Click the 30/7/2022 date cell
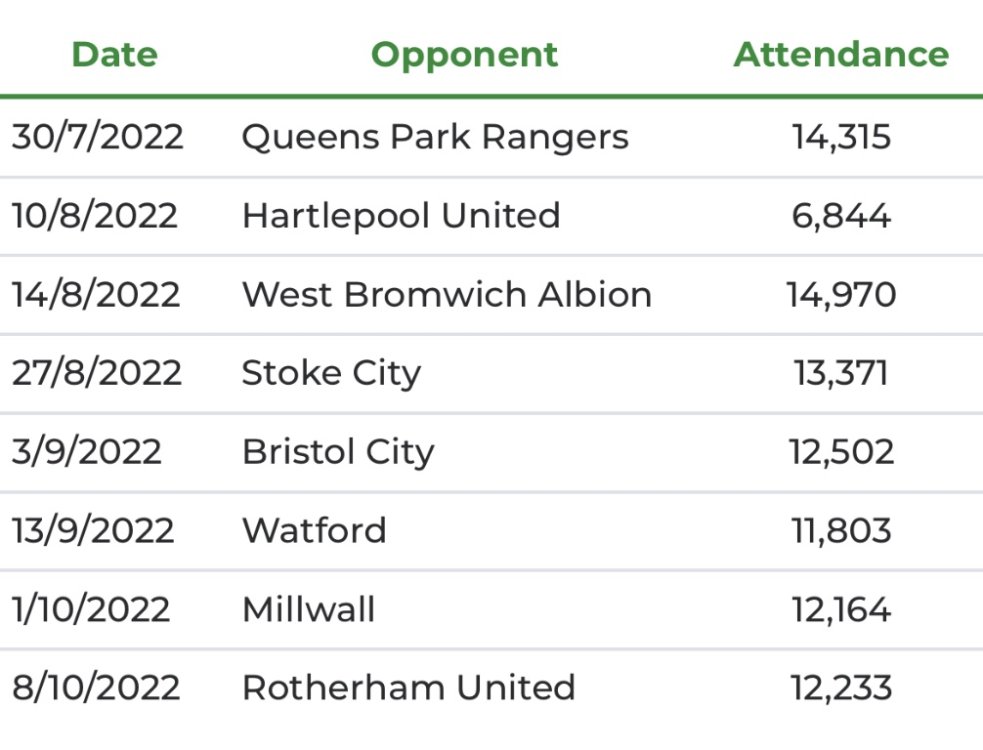This screenshot has width=983, height=750. pyautogui.click(x=98, y=137)
